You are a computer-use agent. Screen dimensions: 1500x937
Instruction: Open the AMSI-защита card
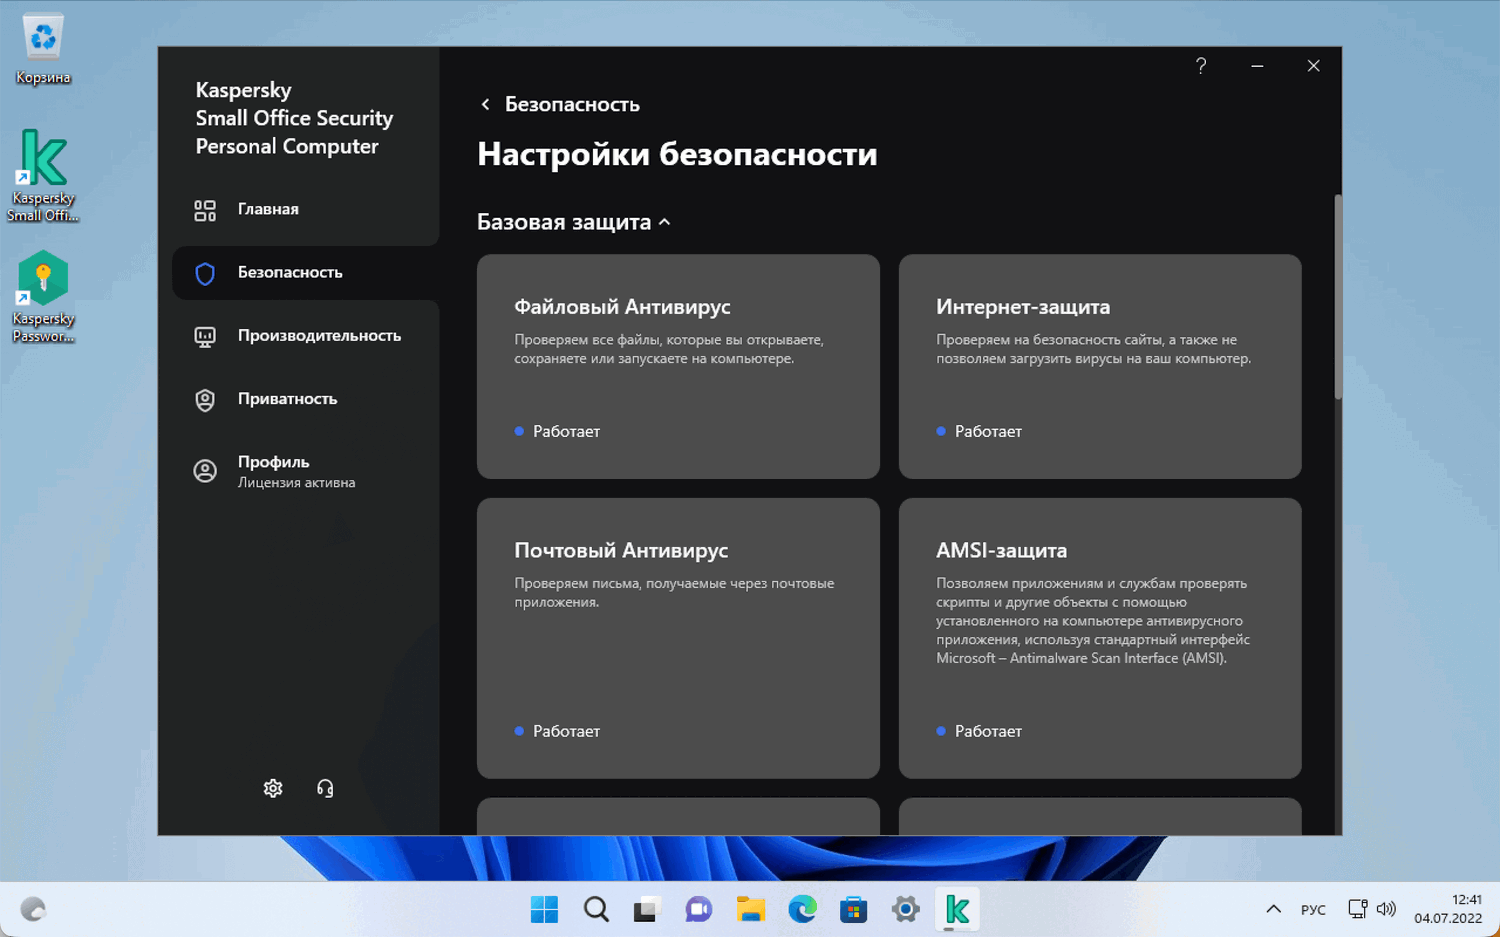pos(1100,638)
